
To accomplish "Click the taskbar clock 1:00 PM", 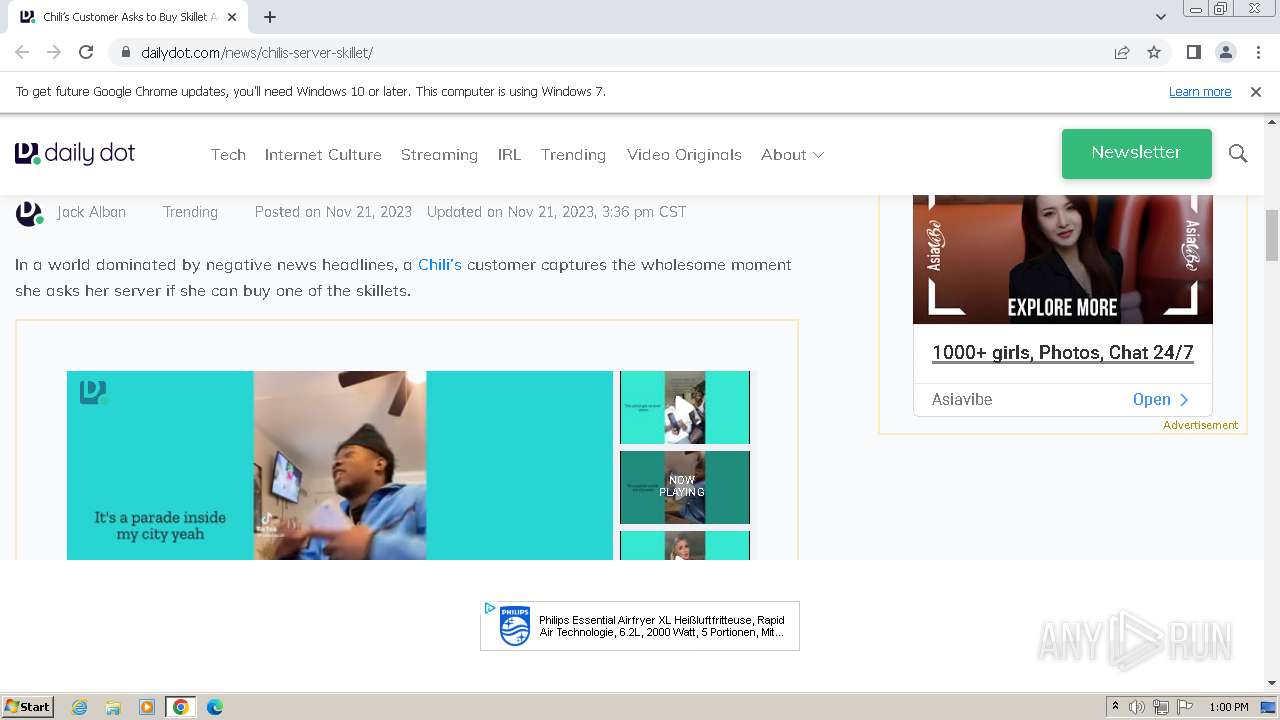I will pyautogui.click(x=1228, y=707).
